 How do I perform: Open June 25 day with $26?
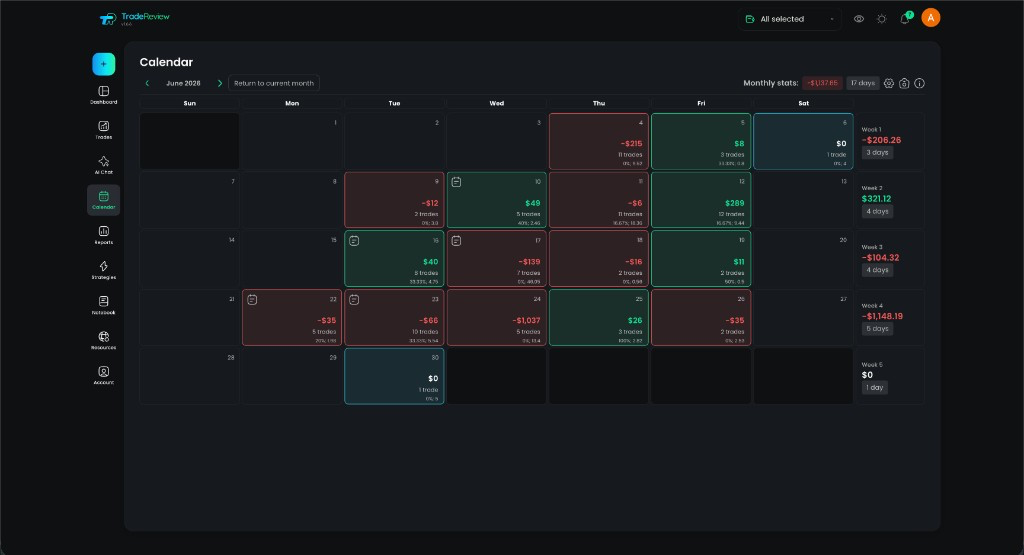599,317
